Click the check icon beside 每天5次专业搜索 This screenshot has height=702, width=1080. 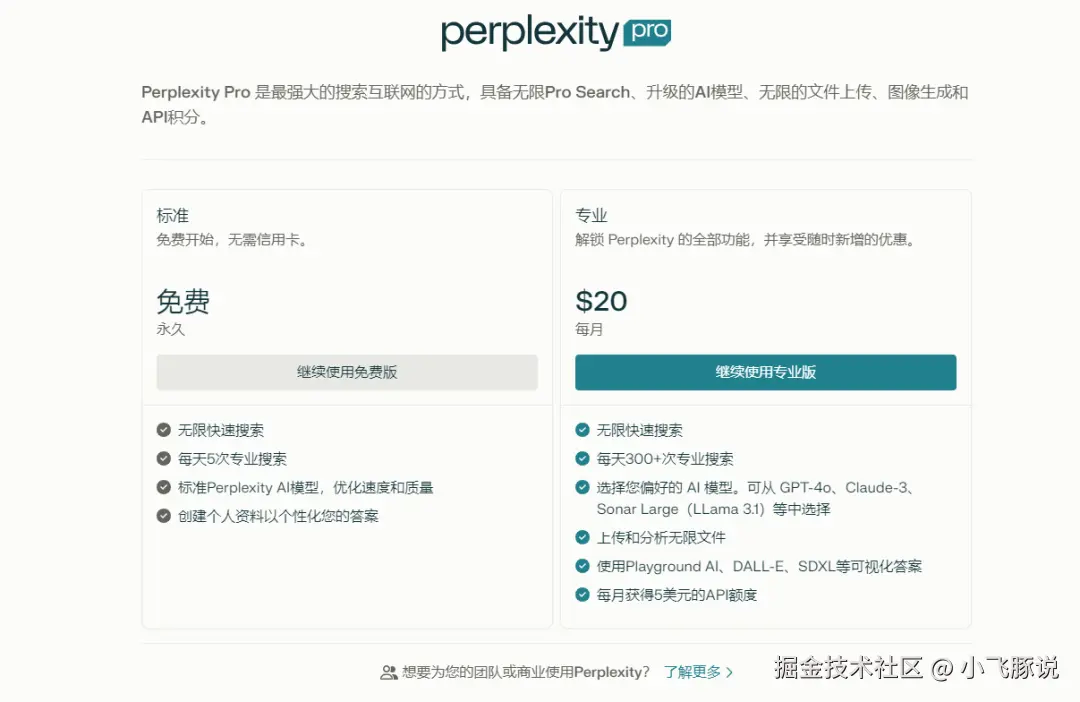pyautogui.click(x=164, y=459)
